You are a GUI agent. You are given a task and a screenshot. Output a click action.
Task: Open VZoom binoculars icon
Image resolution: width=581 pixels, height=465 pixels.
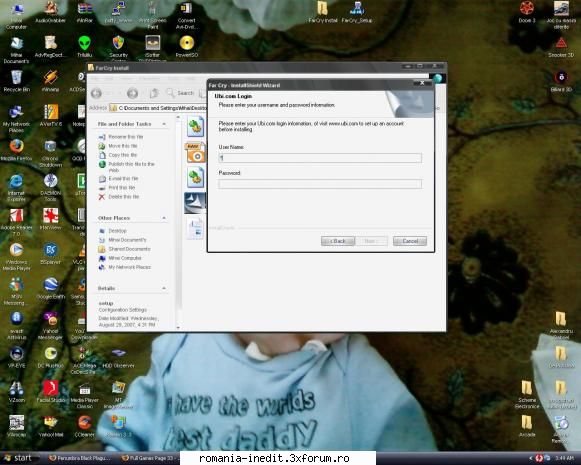[x=16, y=388]
